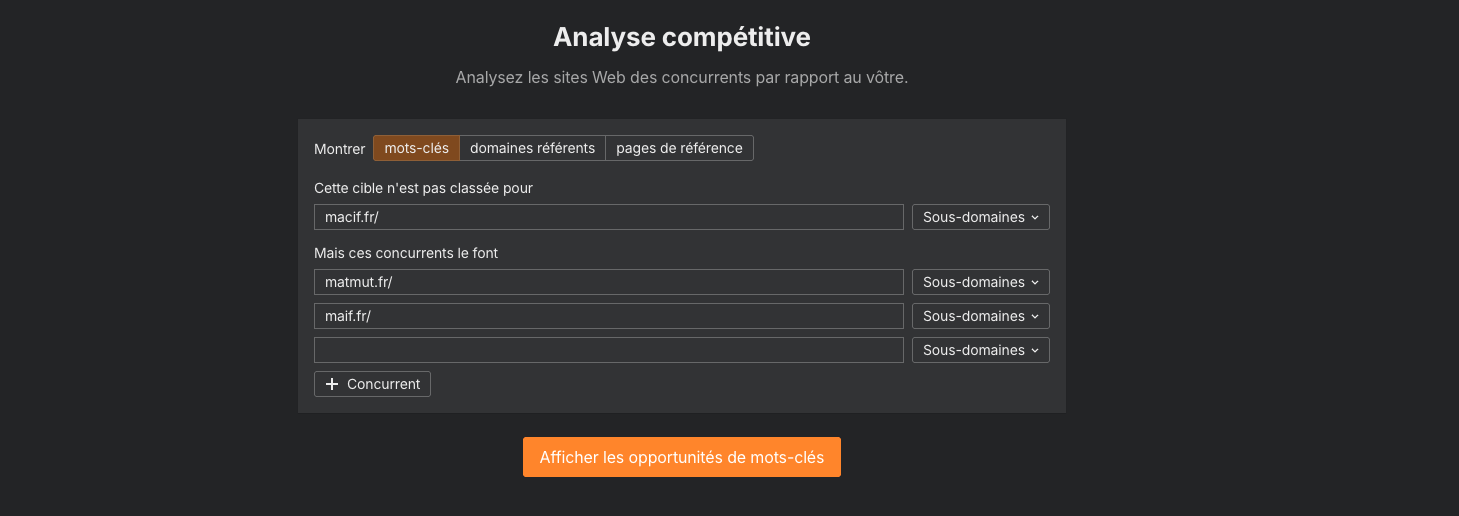The height and width of the screenshot is (516, 1459).
Task: Click the chevron arrow in macif.fr's scope selector
Action: tap(1035, 217)
